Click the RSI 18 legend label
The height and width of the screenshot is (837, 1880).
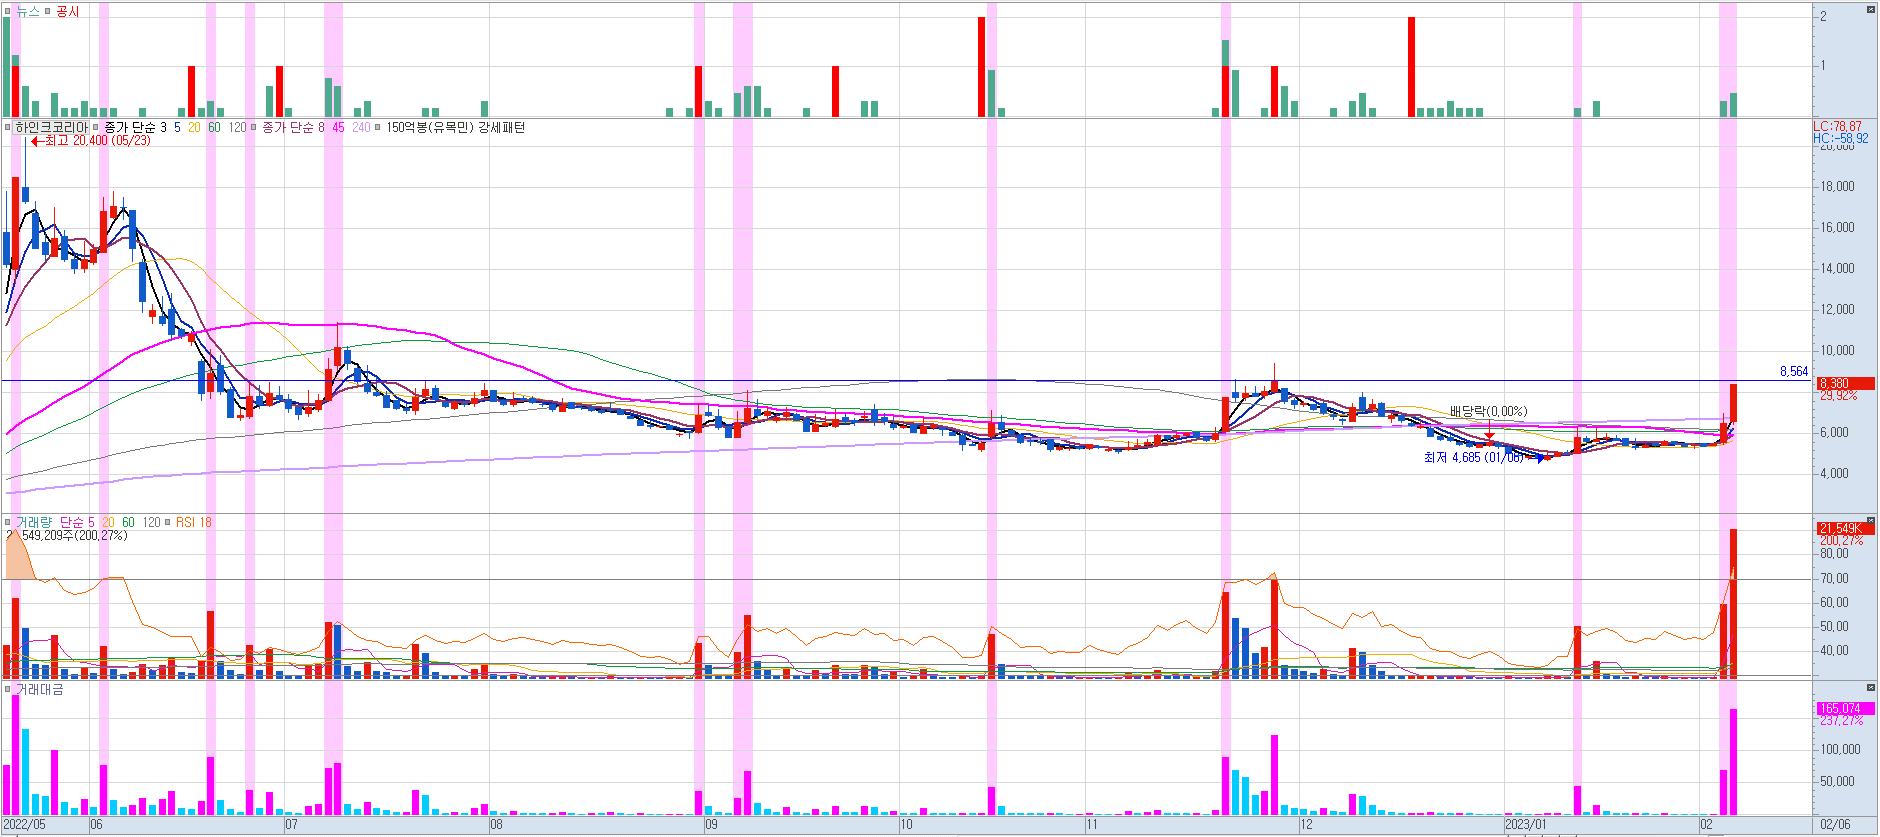194,522
